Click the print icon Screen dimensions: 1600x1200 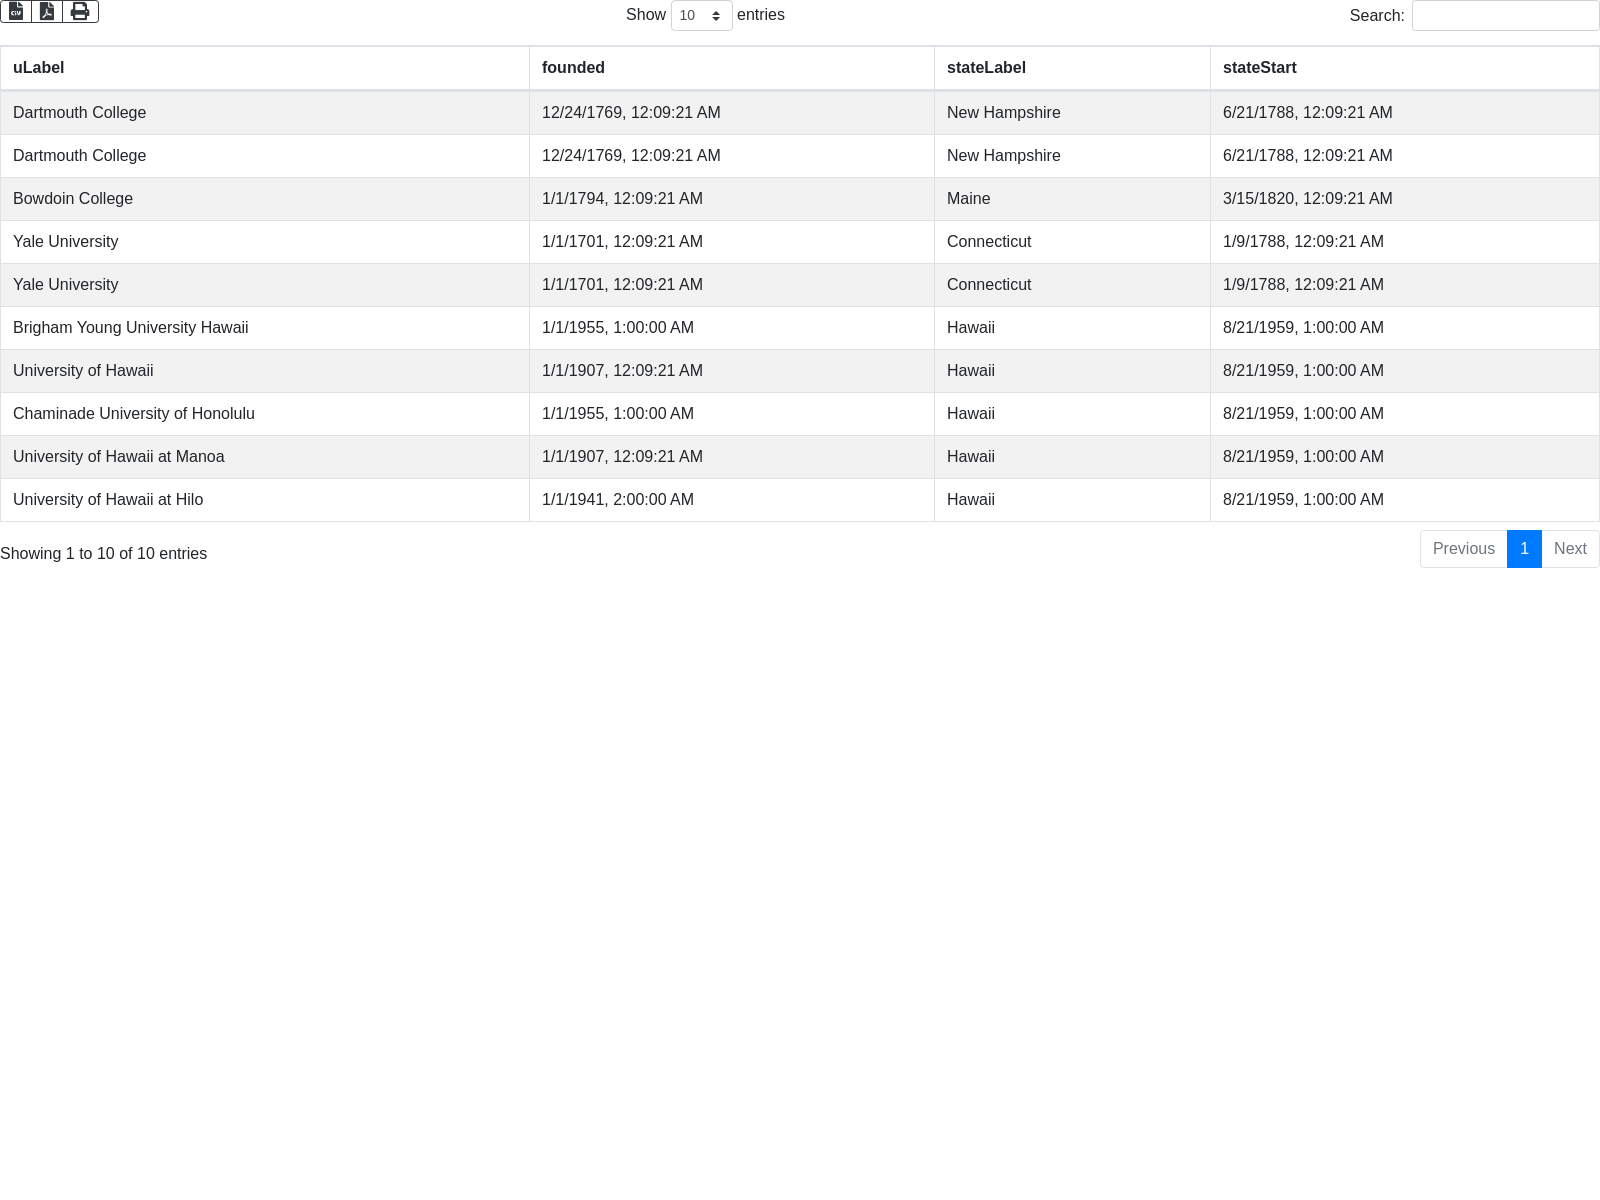[80, 11]
